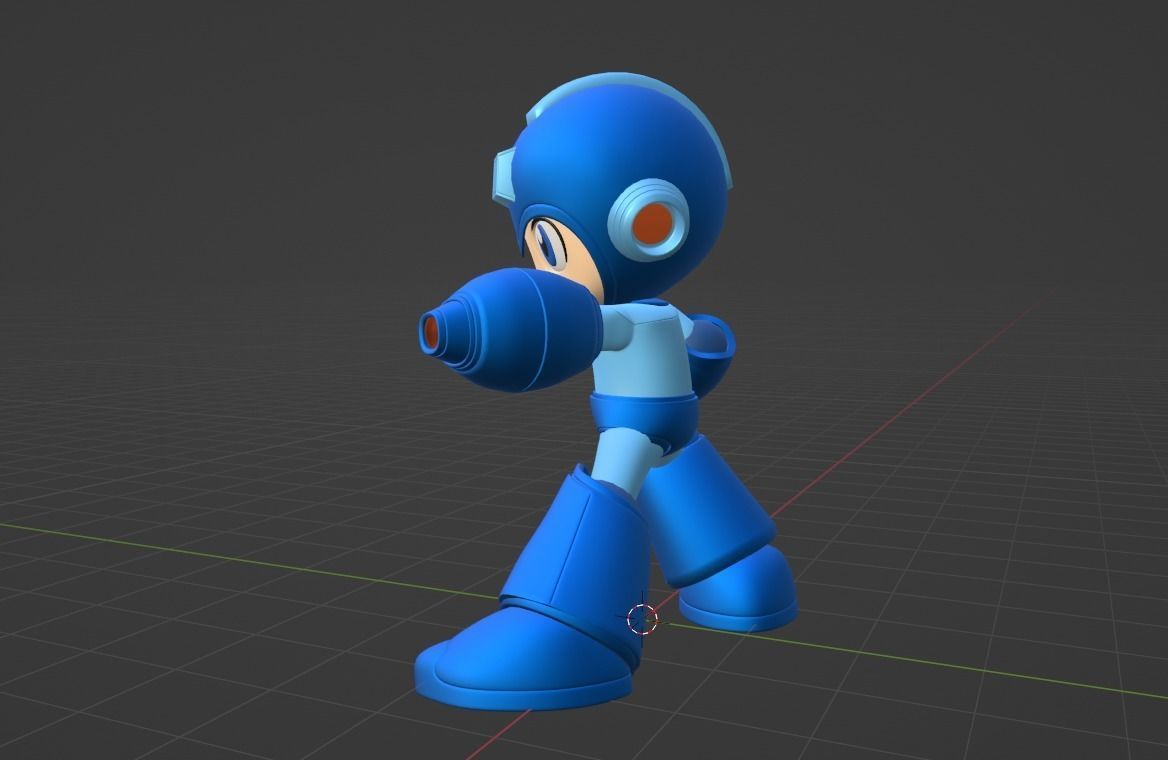Screen dimensions: 1168x760
Task: Select the rear foot boot
Action: pyautogui.click(x=737, y=591)
